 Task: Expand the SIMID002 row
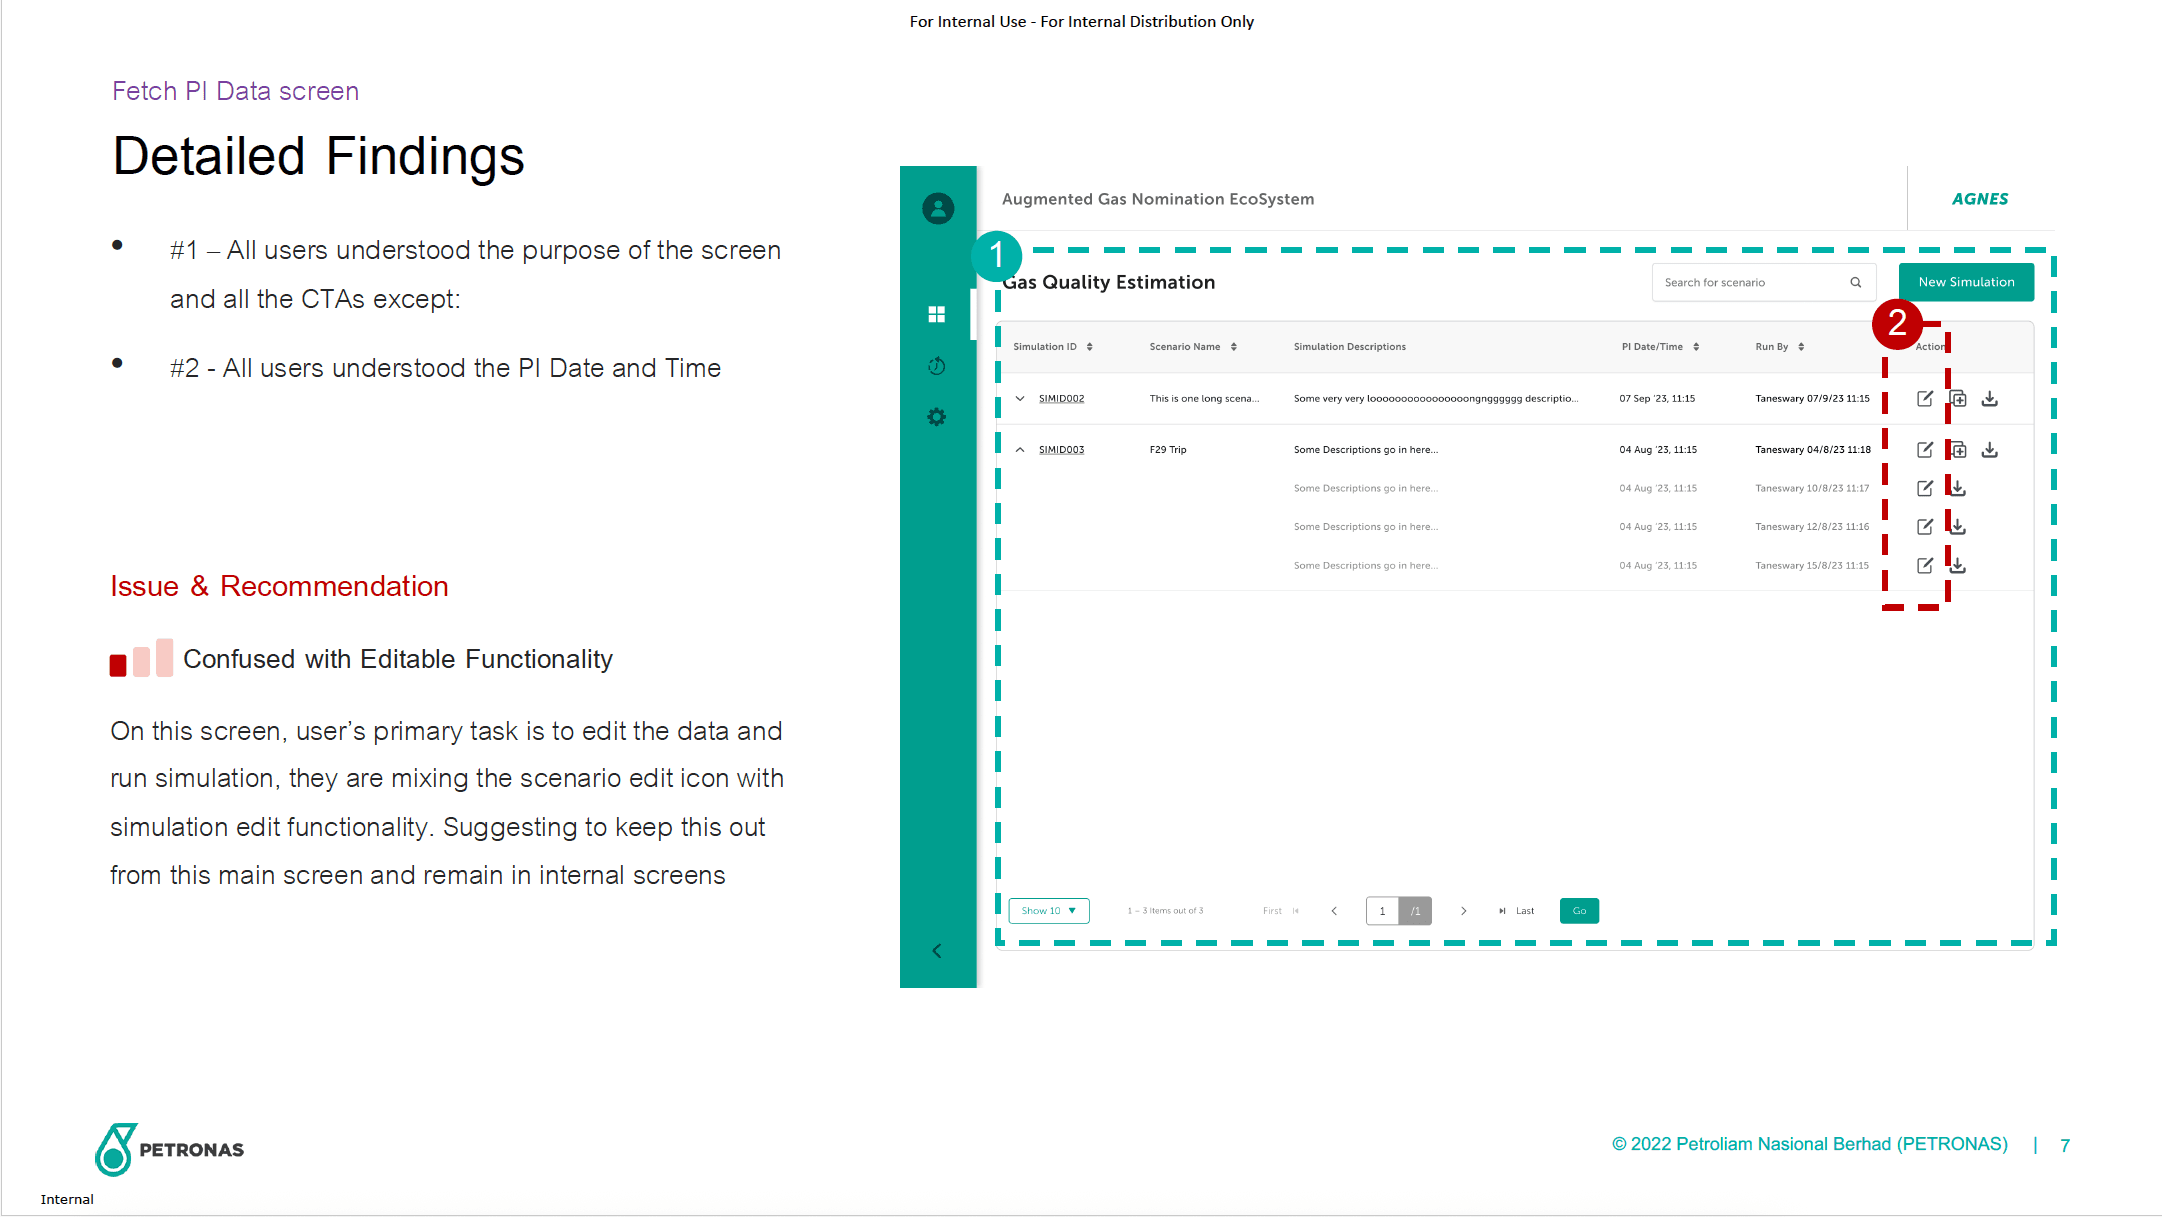(1020, 399)
